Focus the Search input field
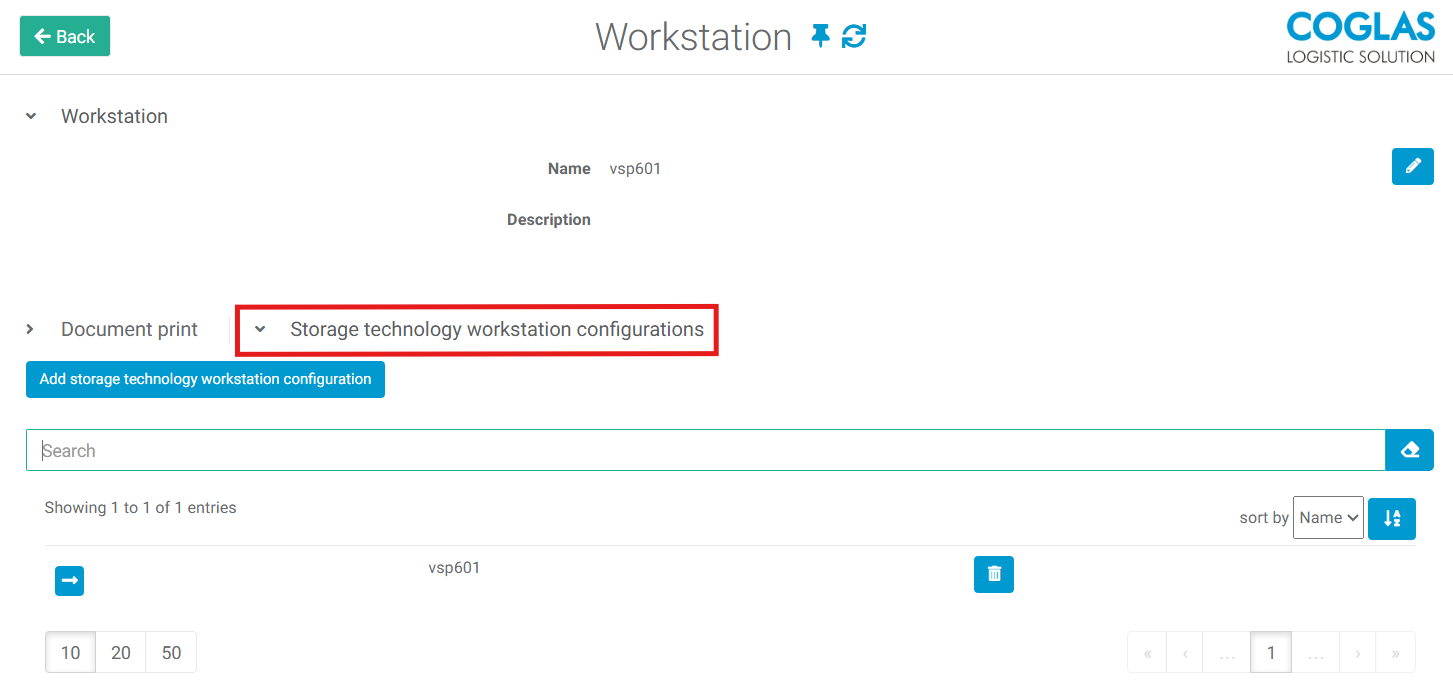Viewport: 1453px width, 686px height. click(x=704, y=450)
